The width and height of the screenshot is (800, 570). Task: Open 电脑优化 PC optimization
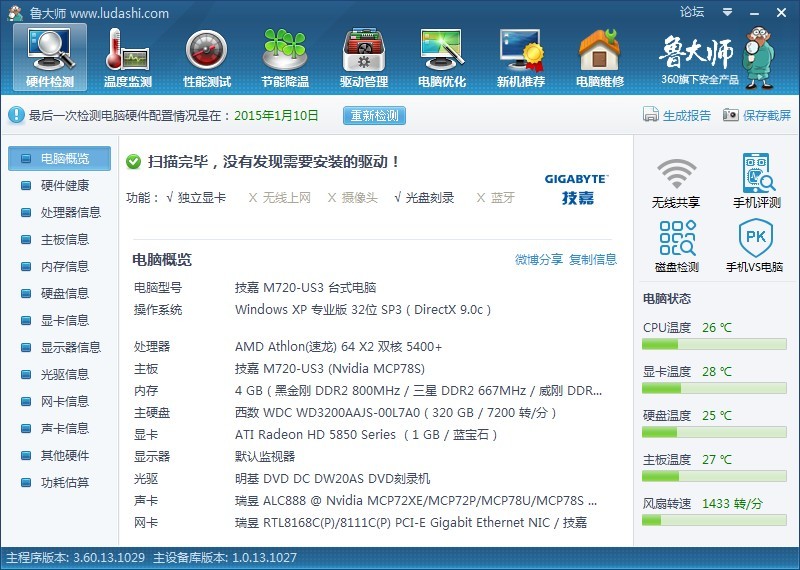[x=442, y=57]
